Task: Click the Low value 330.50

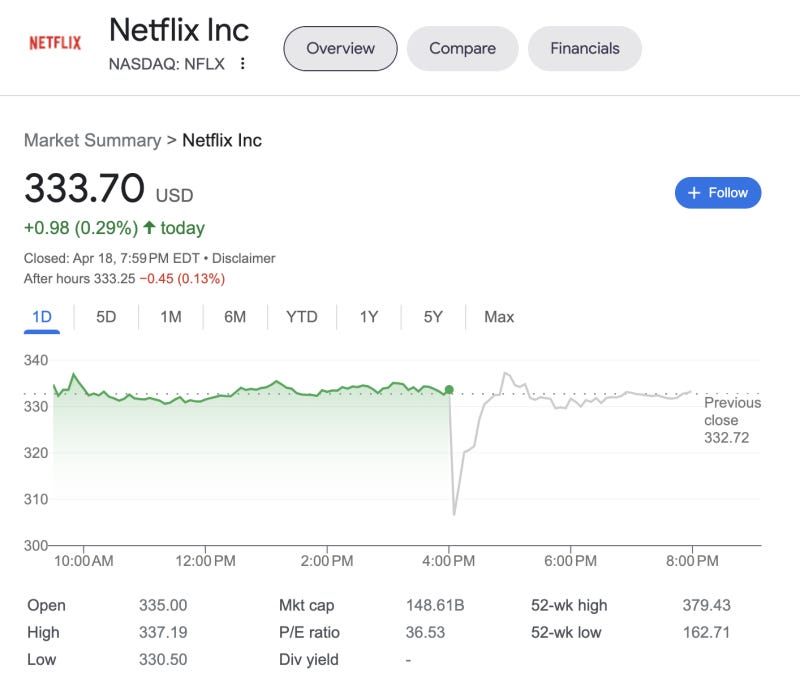Action: click(163, 660)
